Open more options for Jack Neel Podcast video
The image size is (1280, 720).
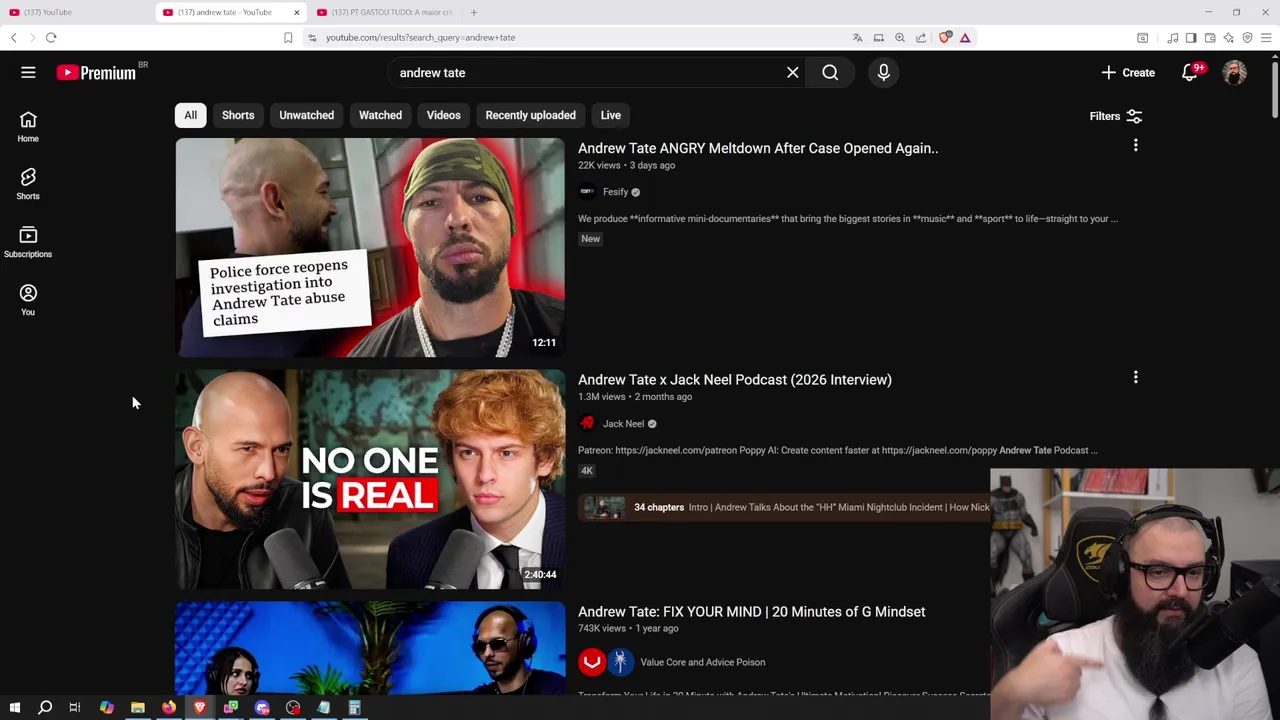(1135, 378)
